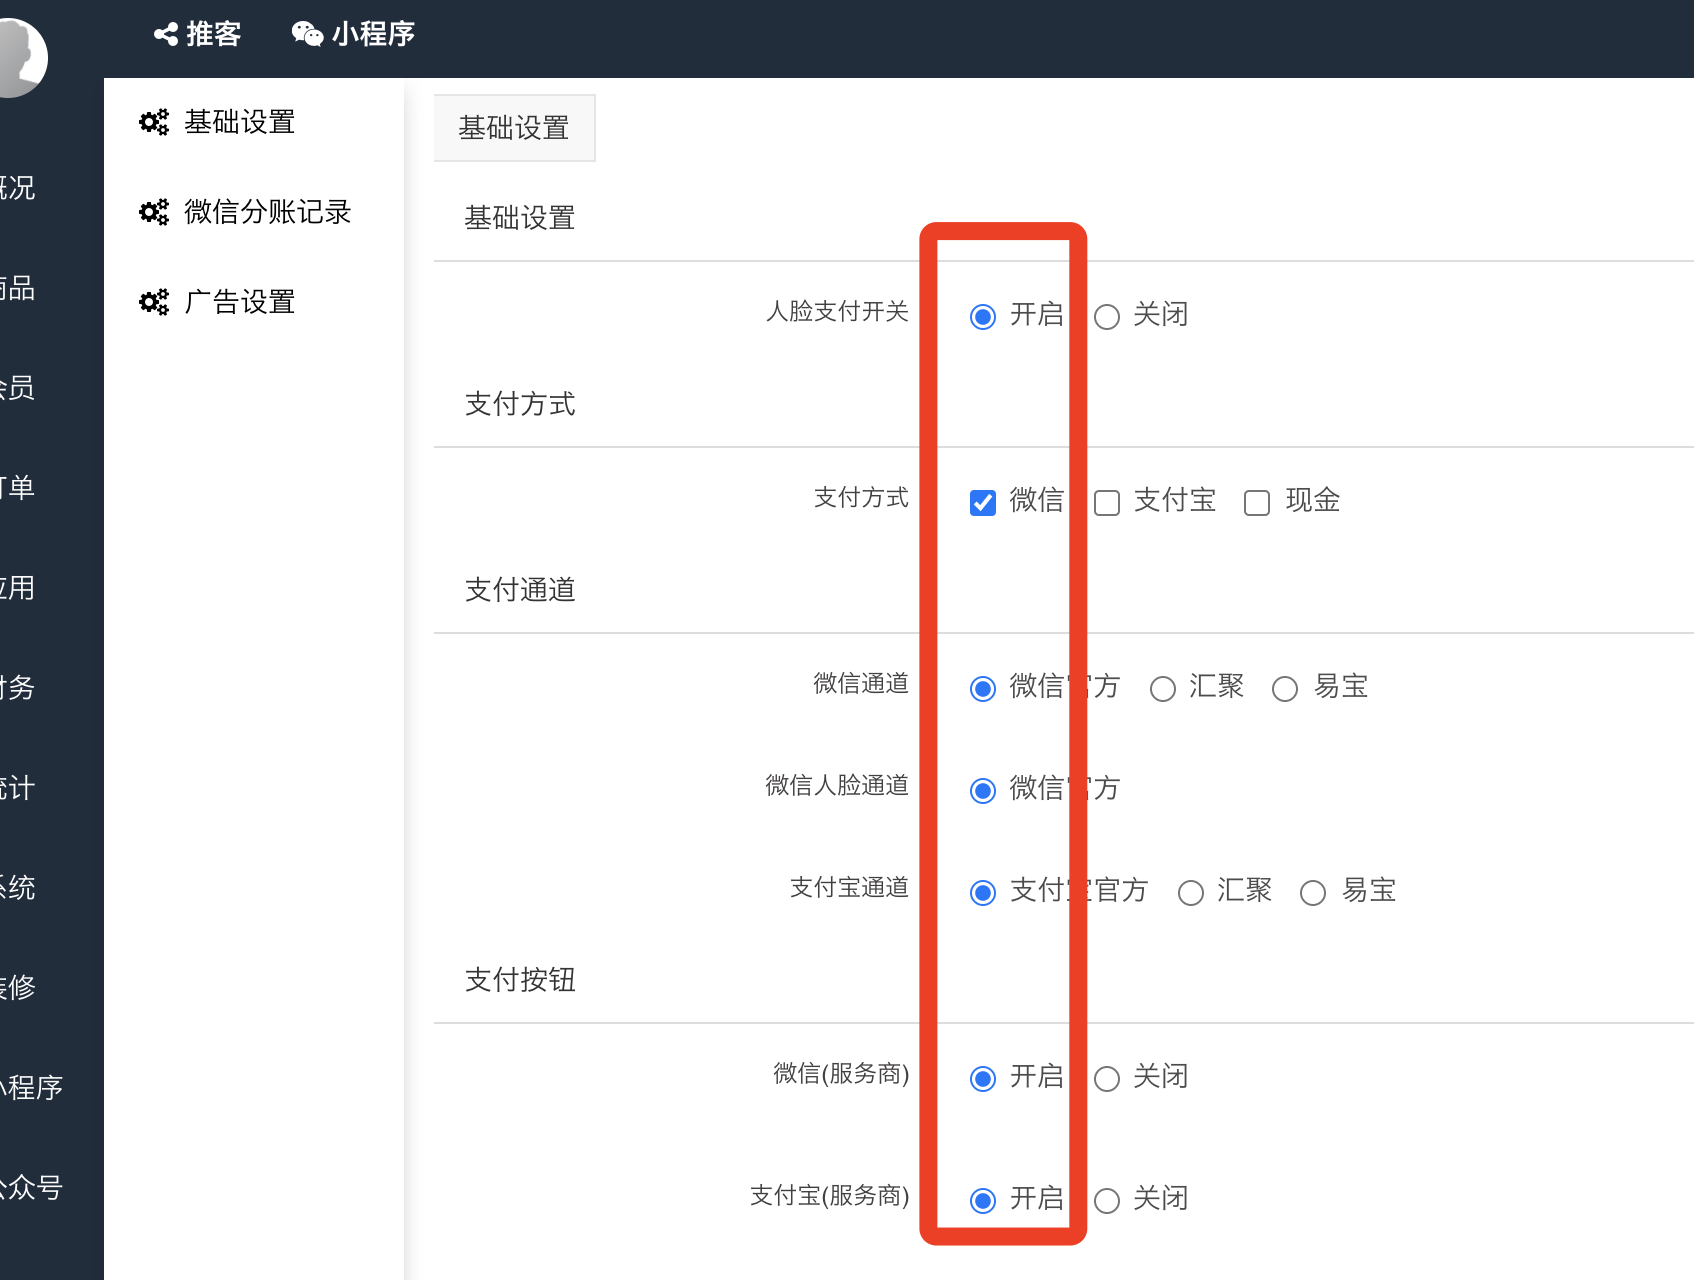Go to the 广告设置 submenu link
1694x1280 pixels.
click(x=239, y=302)
